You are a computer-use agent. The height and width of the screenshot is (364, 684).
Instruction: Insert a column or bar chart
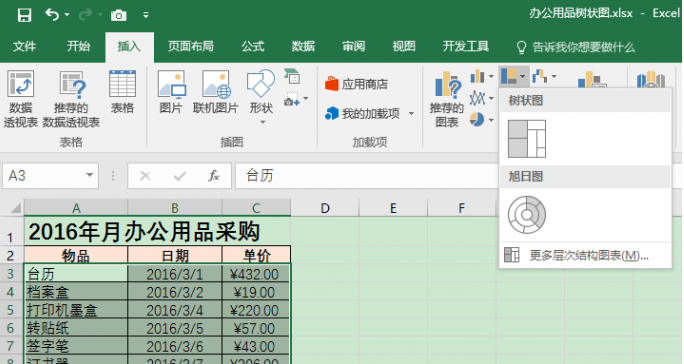(478, 77)
